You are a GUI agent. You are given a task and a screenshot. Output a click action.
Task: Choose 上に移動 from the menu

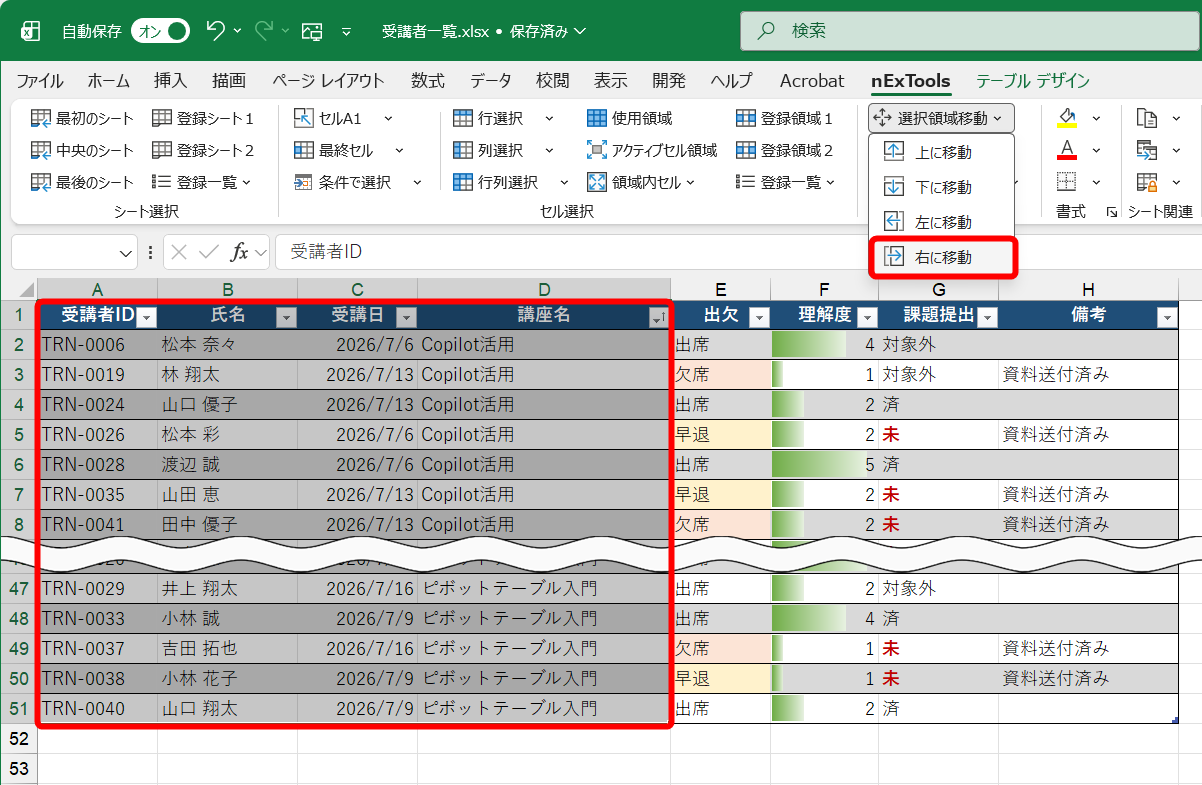942,152
